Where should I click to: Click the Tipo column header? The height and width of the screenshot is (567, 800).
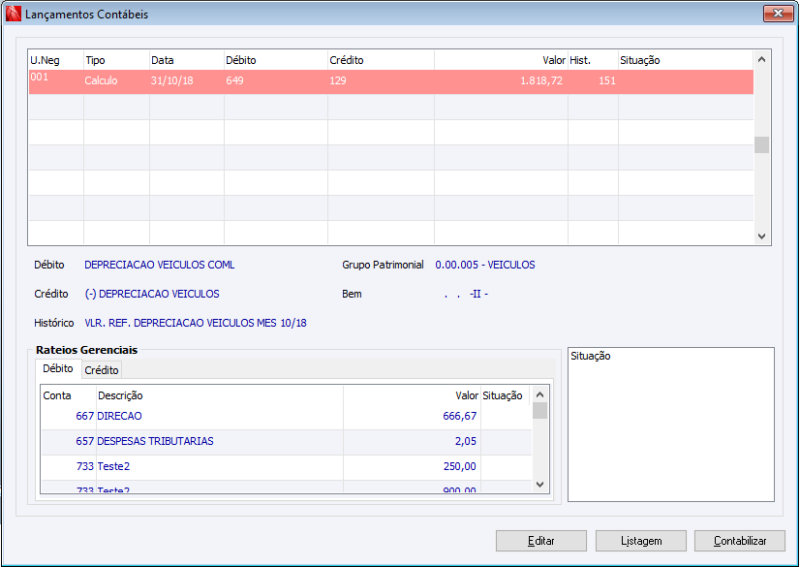pyautogui.click(x=116, y=60)
